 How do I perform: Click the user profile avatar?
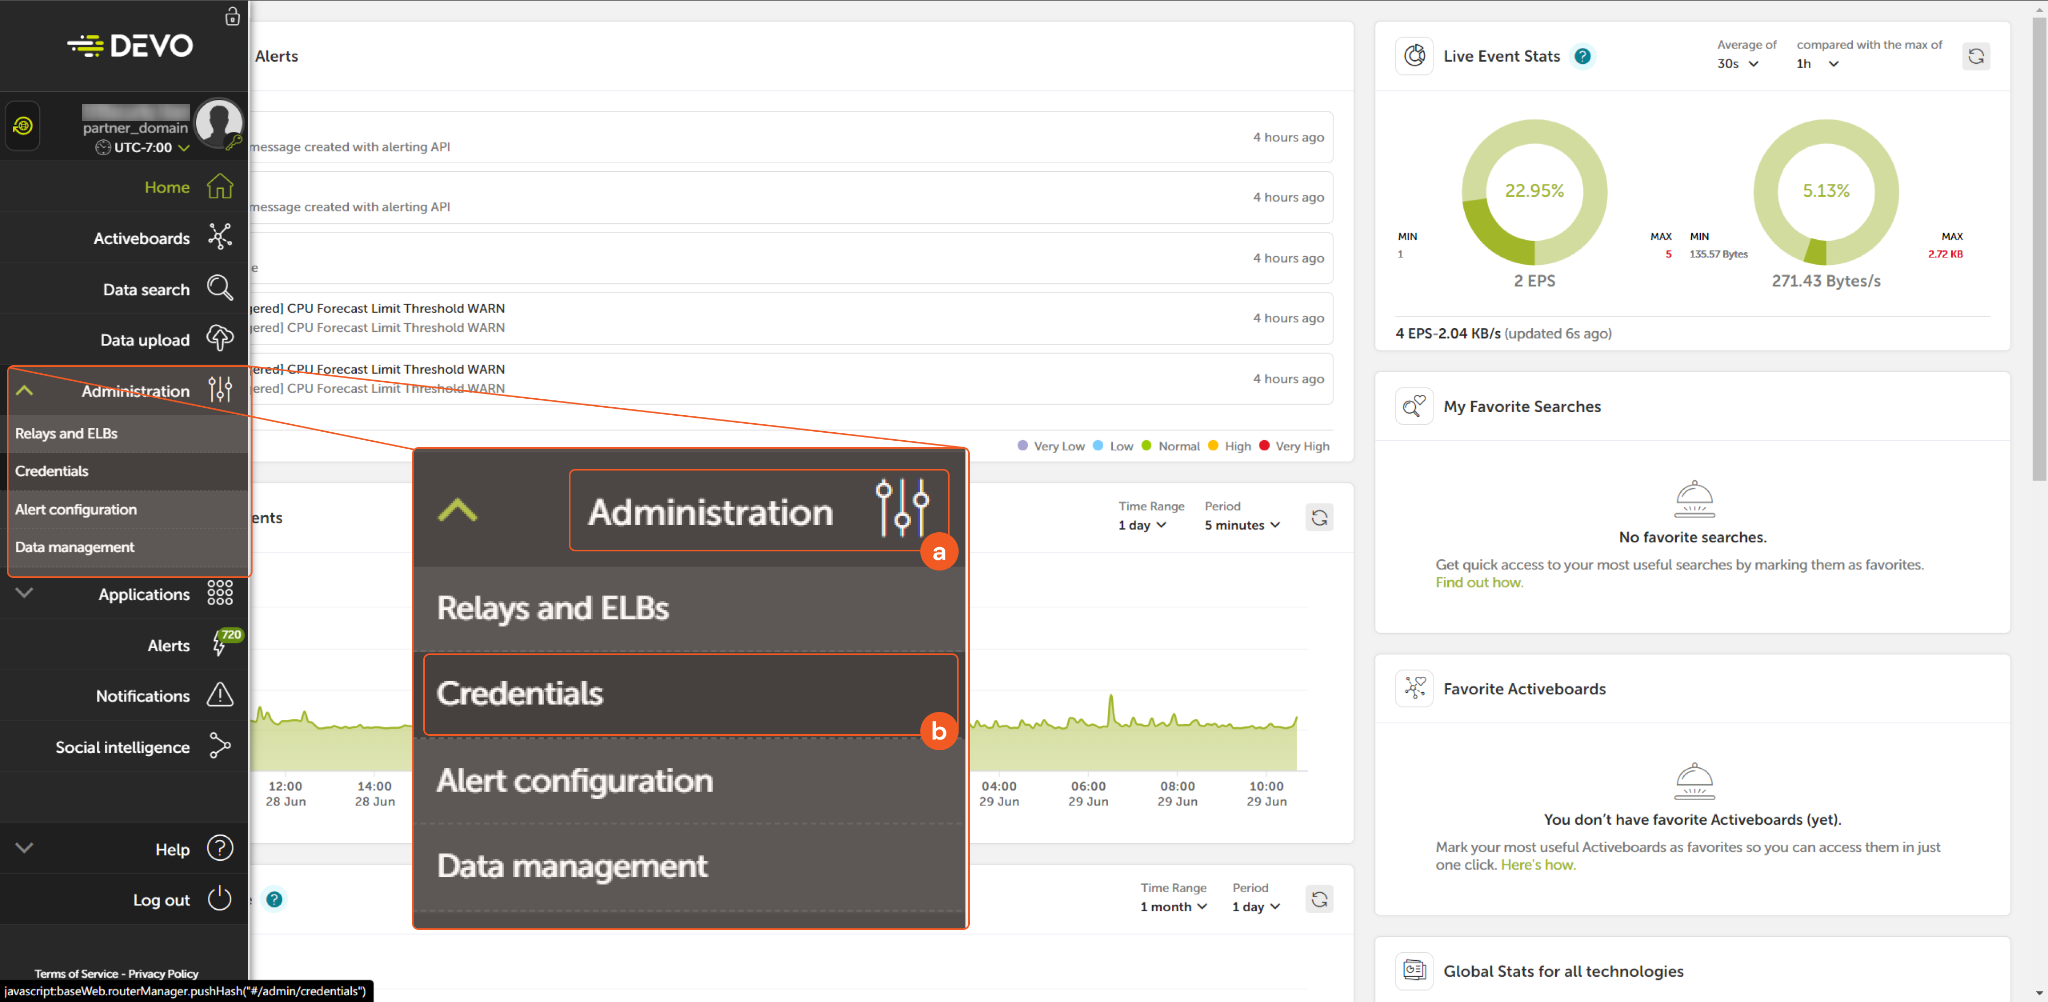point(218,122)
